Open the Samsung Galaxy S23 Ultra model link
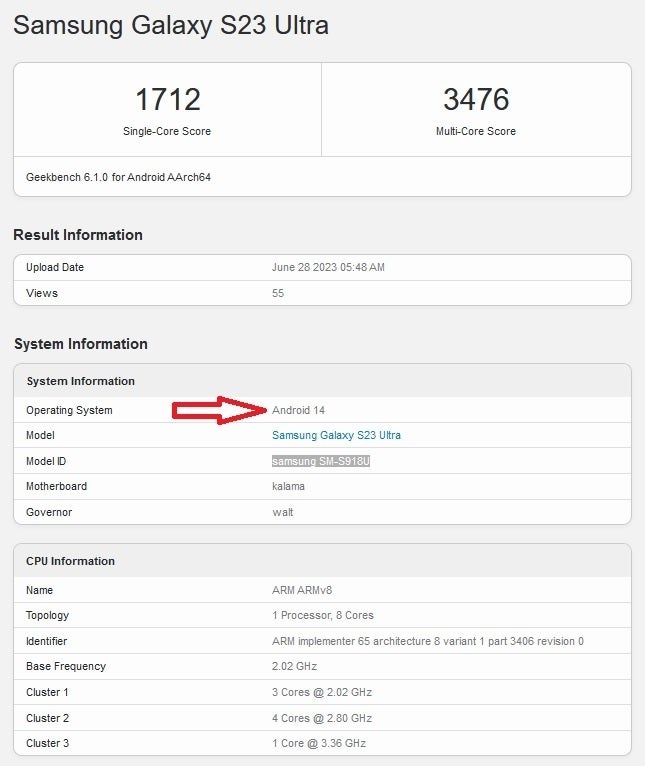 pos(336,435)
